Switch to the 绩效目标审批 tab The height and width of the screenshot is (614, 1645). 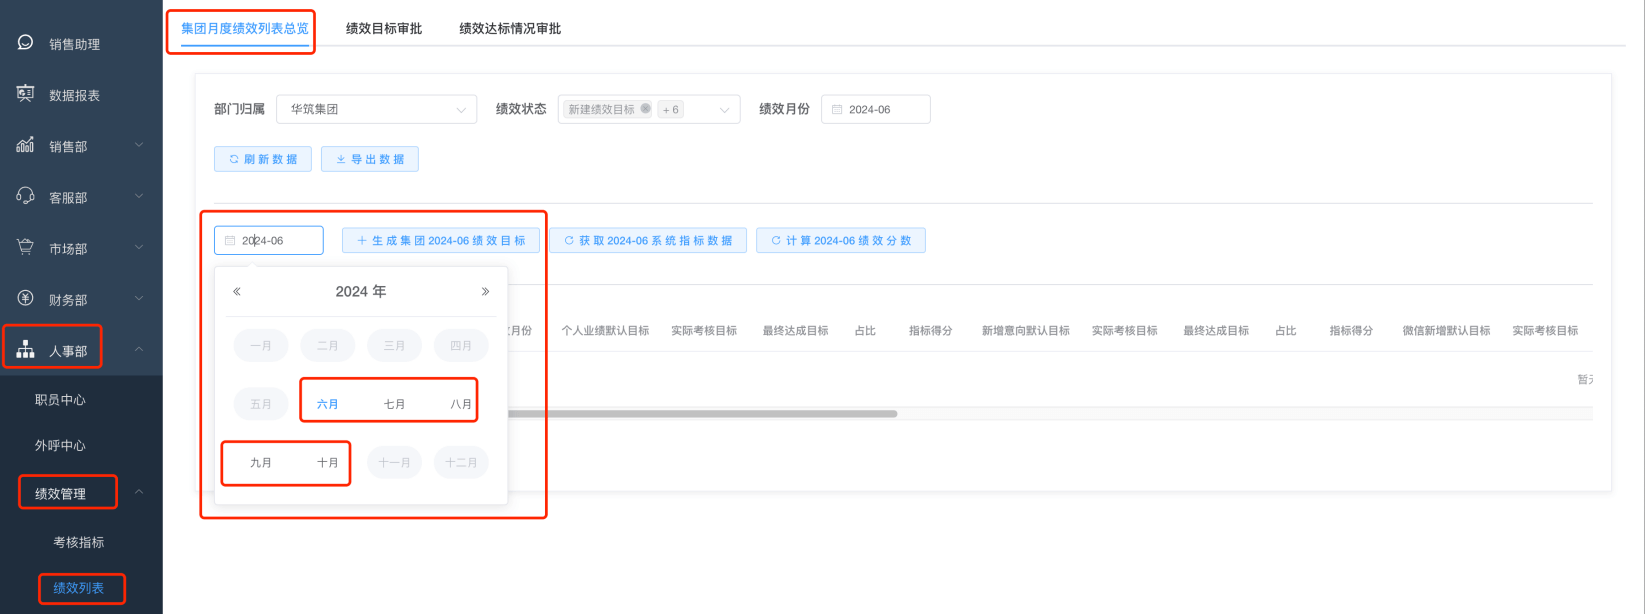384,29
